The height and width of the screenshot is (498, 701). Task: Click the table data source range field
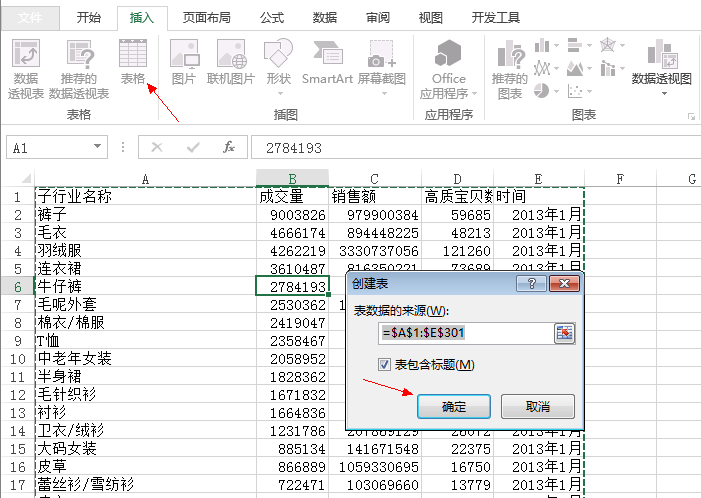(467, 333)
